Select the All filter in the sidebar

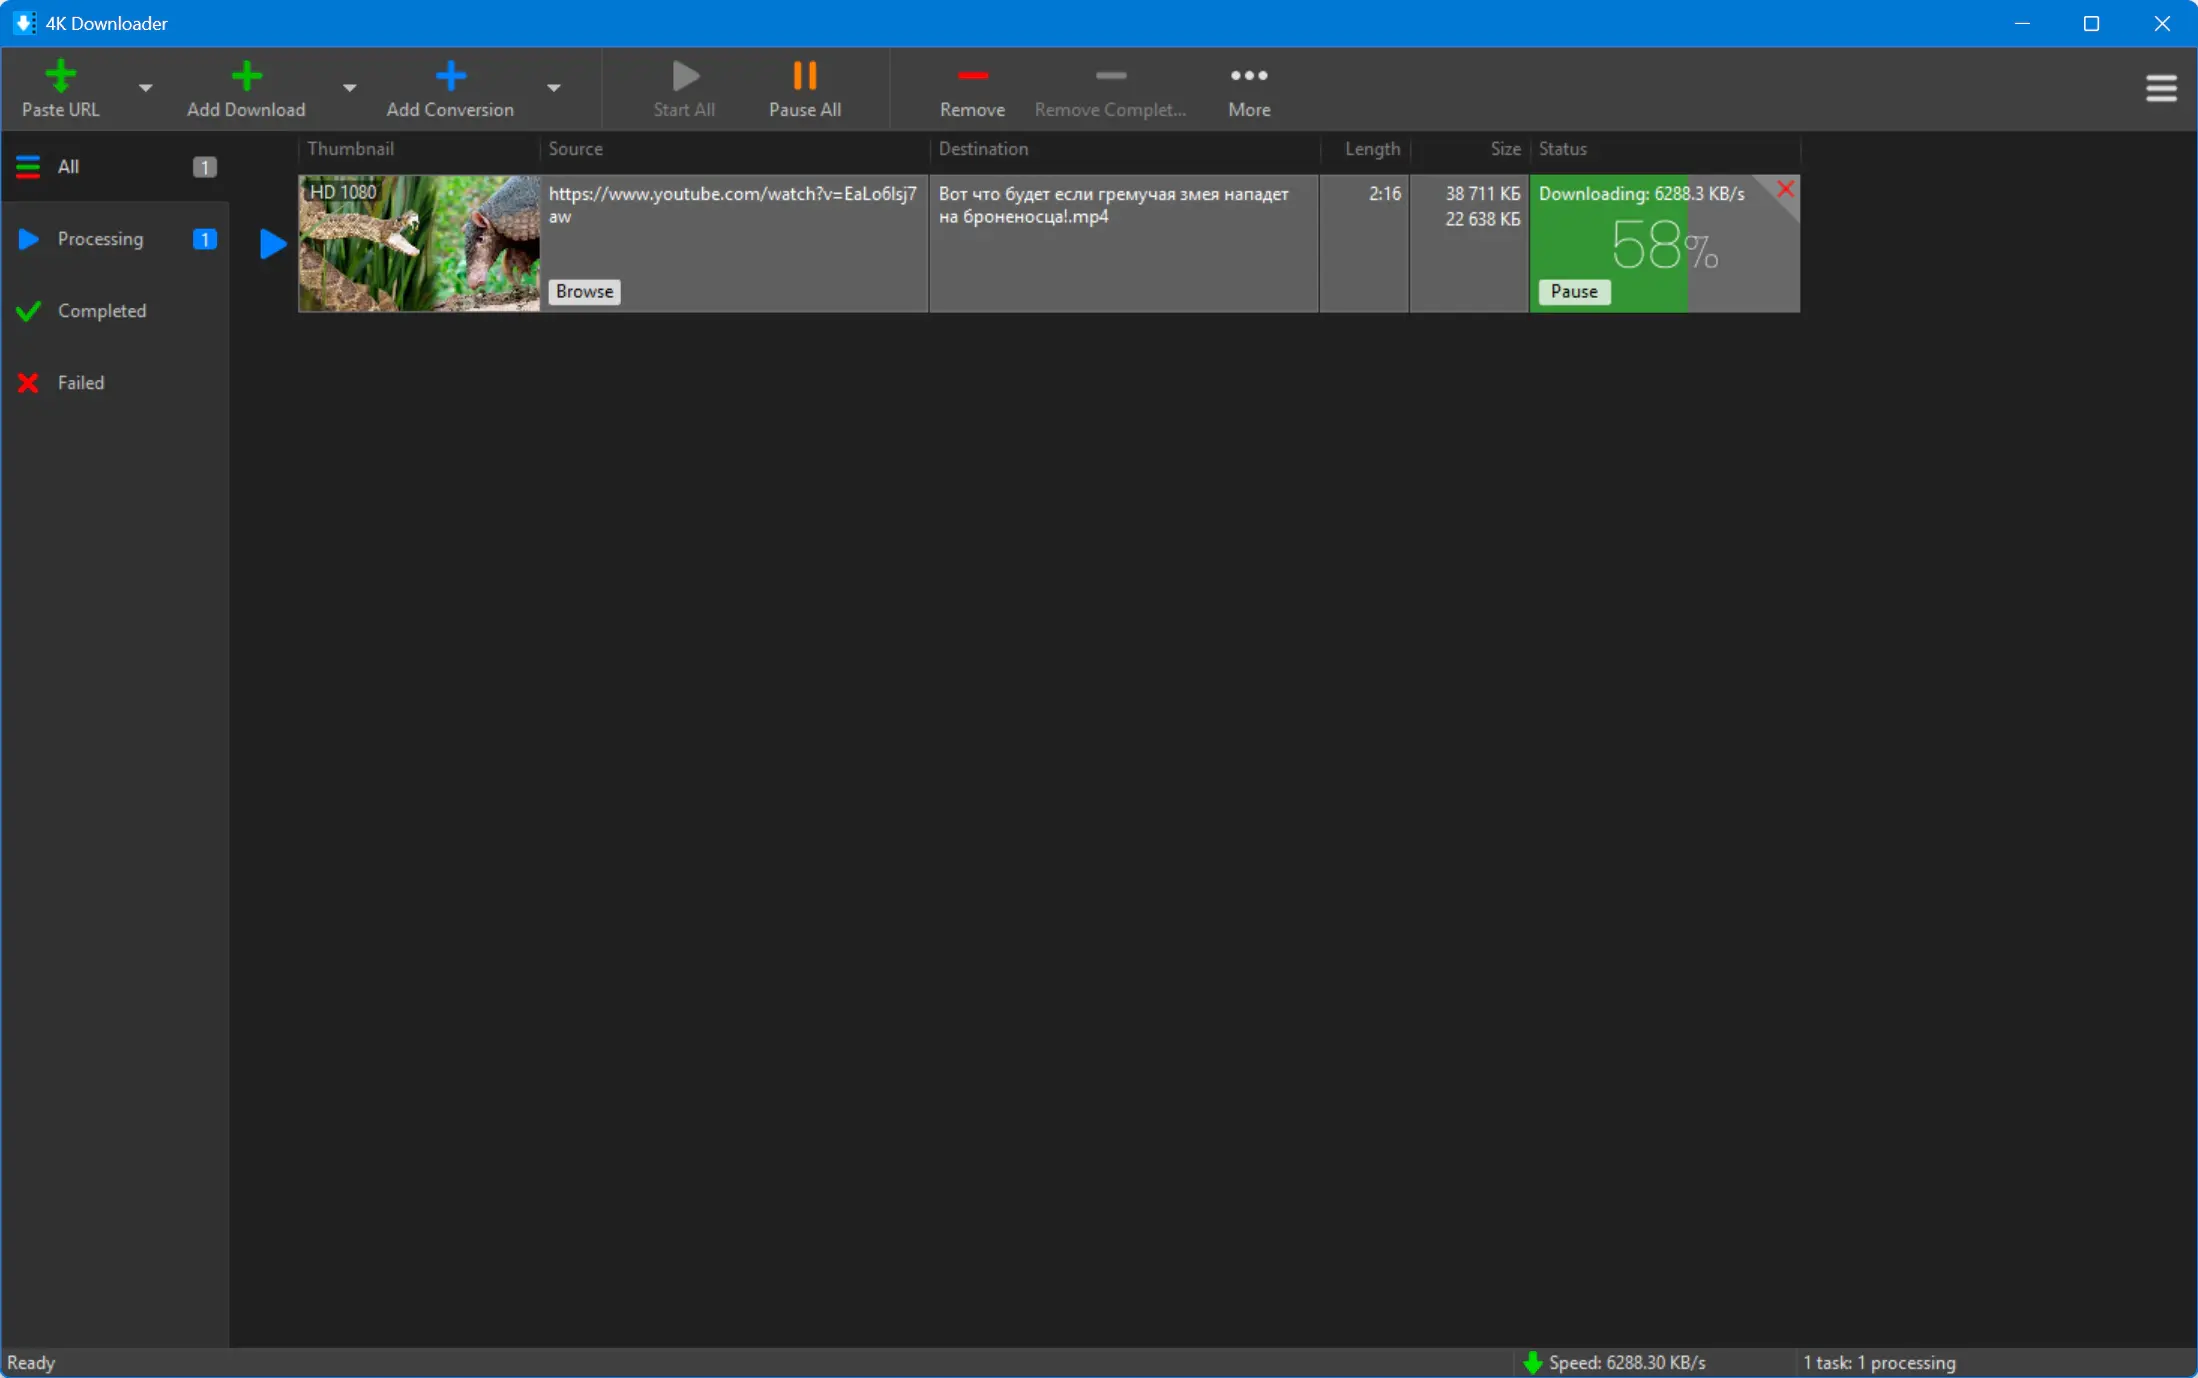point(68,167)
